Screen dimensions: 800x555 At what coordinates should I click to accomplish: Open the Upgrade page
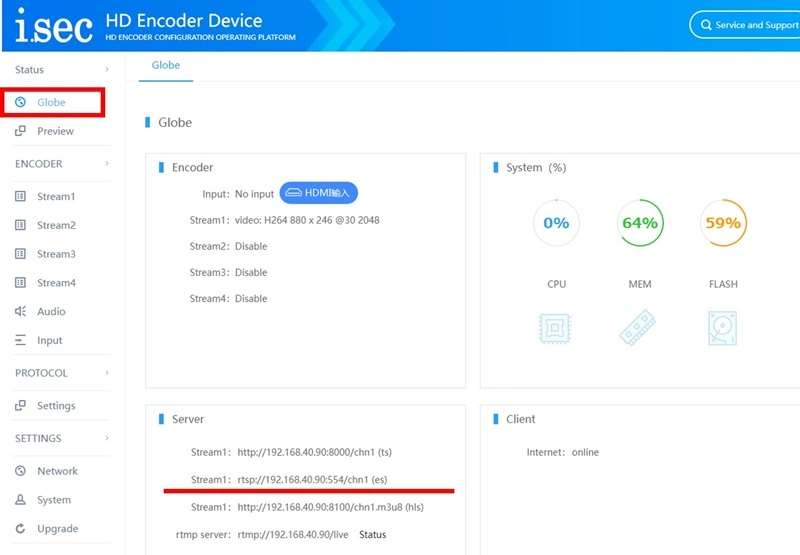pos(58,528)
